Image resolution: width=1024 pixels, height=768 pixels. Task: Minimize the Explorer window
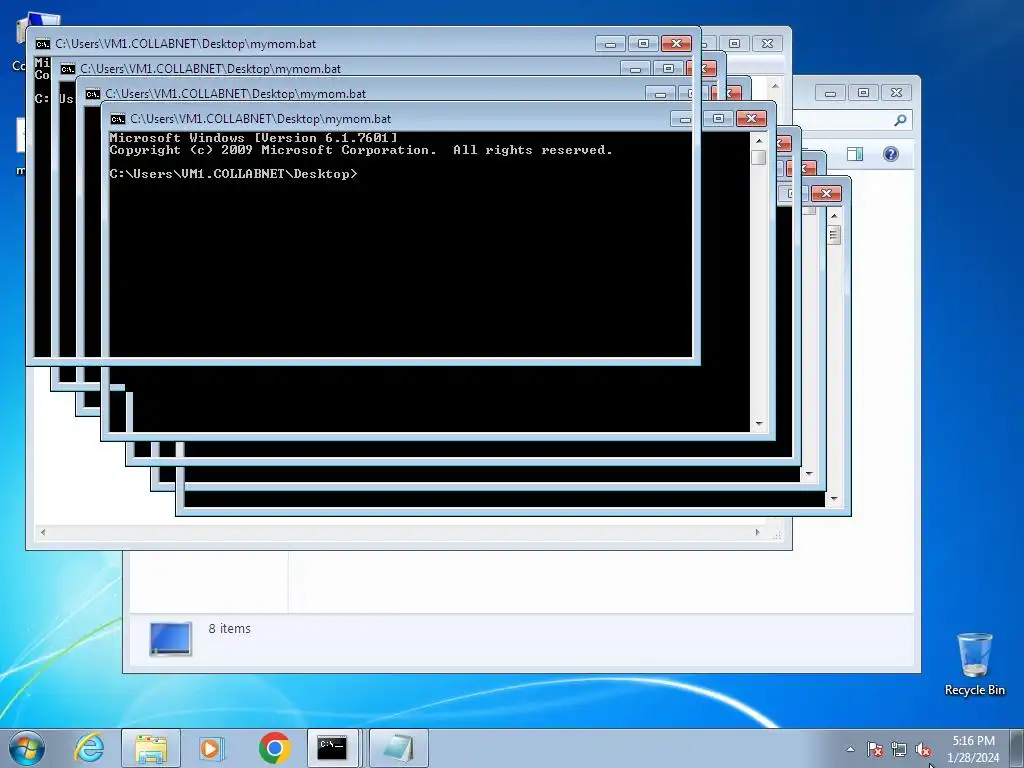pyautogui.click(x=830, y=93)
